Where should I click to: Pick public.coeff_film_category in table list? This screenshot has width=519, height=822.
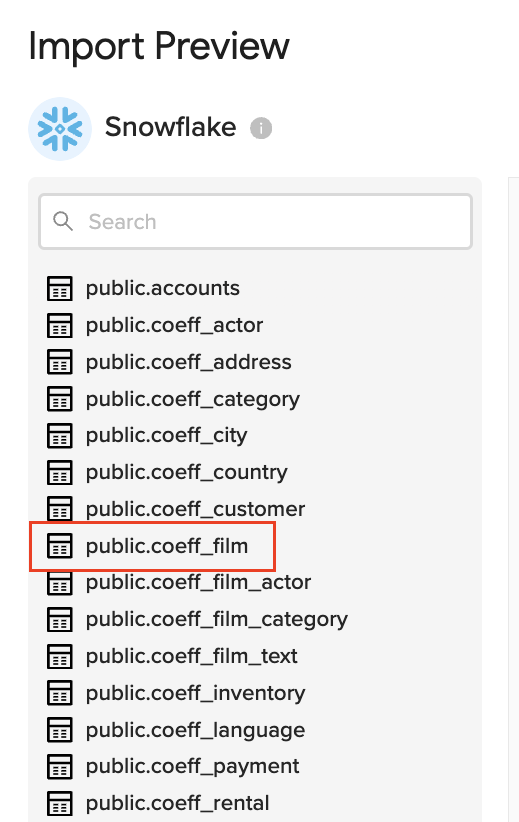pos(217,620)
